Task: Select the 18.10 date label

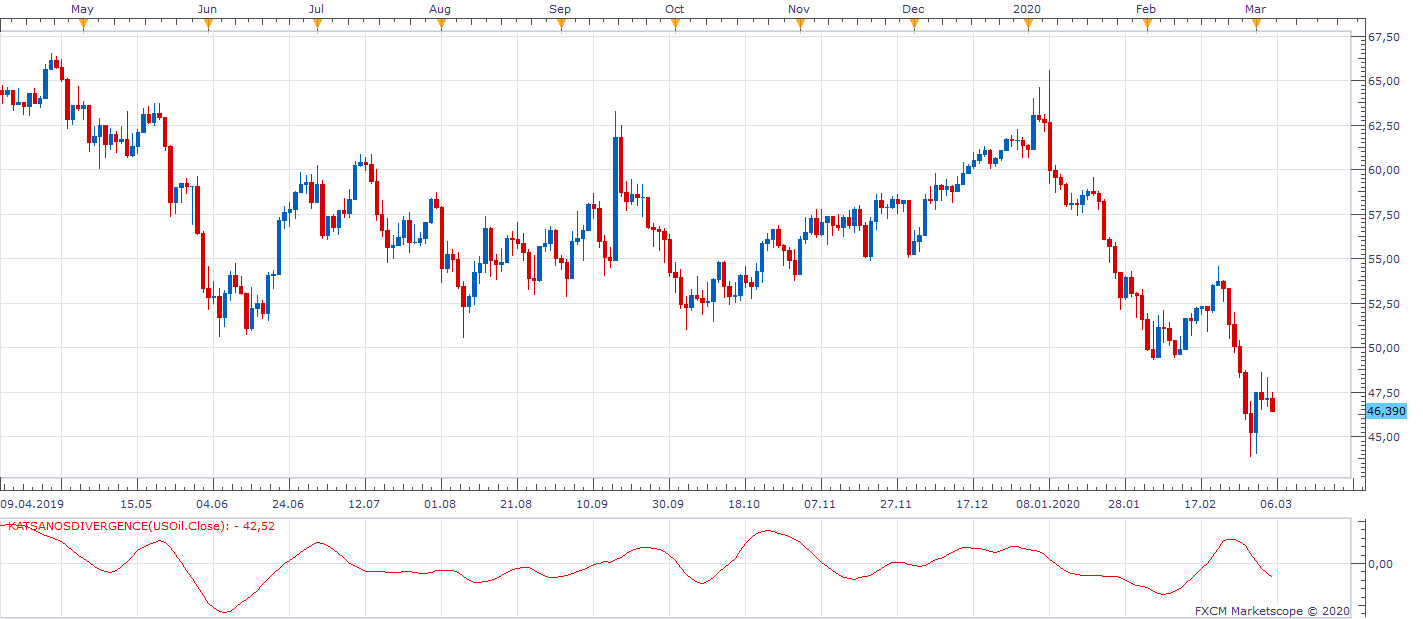Action: pyautogui.click(x=744, y=504)
